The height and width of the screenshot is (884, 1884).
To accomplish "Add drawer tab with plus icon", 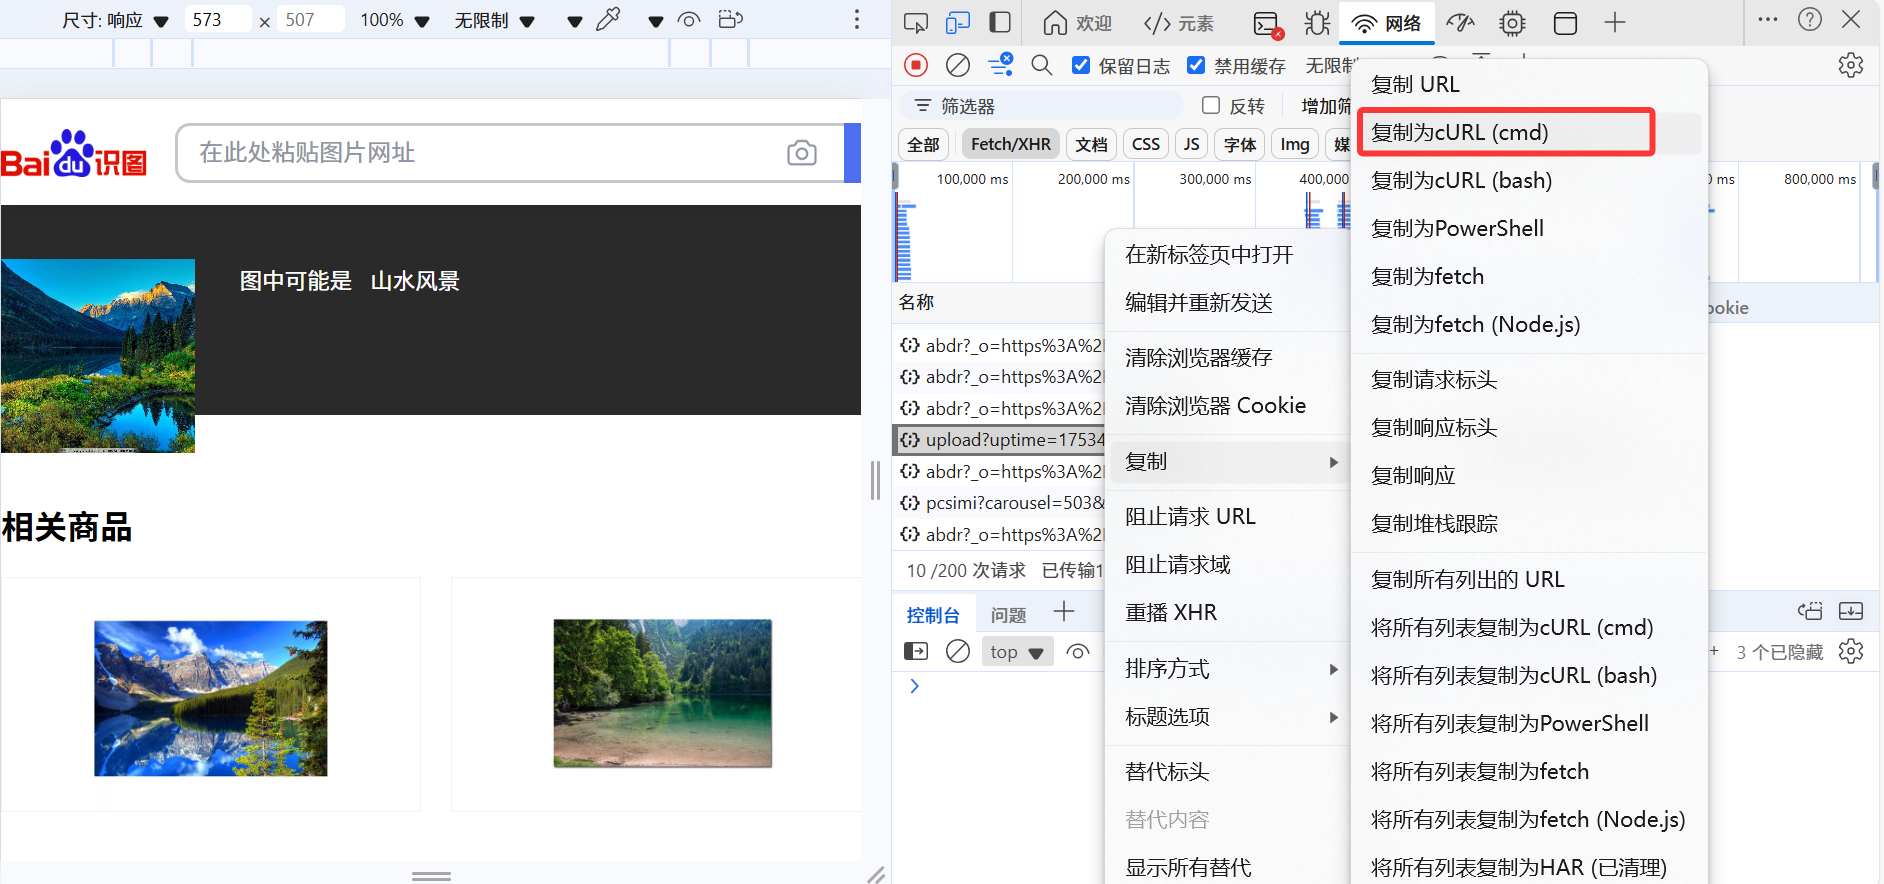I will pos(1064,611).
